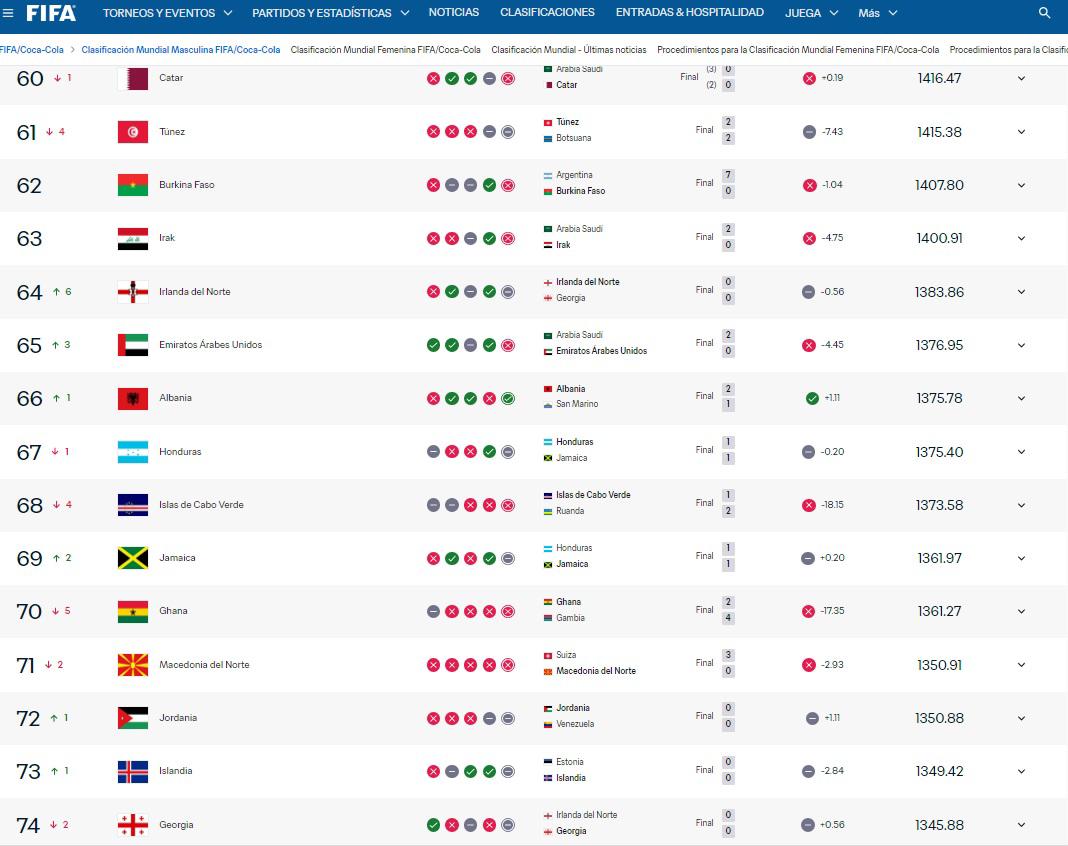Select Clasificación Mundial Femenina FIFA/Coca-Cola tab
The height and width of the screenshot is (846, 1068).
(386, 50)
